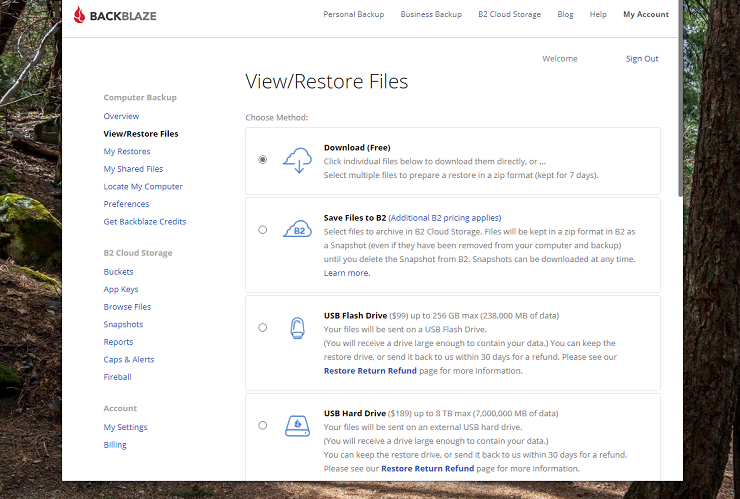Click the USB Flash Drive title text
740x499 pixels.
click(x=355, y=315)
